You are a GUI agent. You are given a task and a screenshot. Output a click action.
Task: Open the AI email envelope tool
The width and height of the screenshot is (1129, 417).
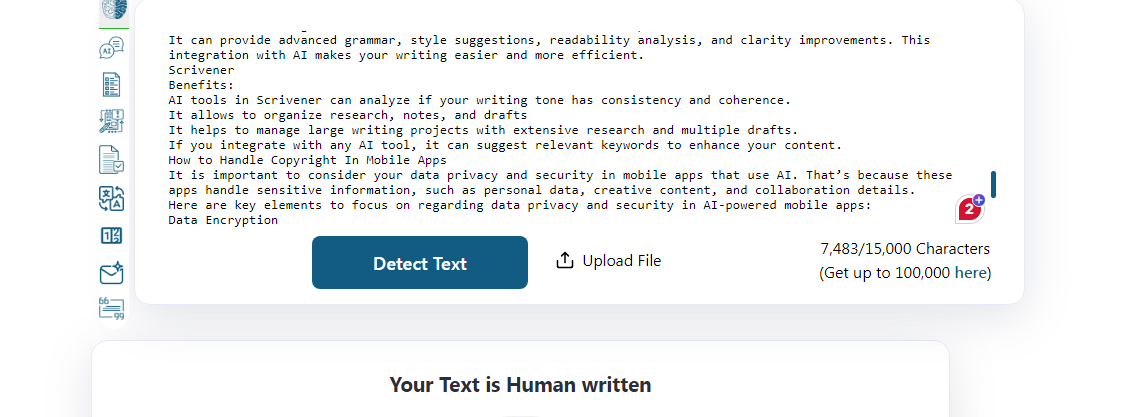click(112, 274)
